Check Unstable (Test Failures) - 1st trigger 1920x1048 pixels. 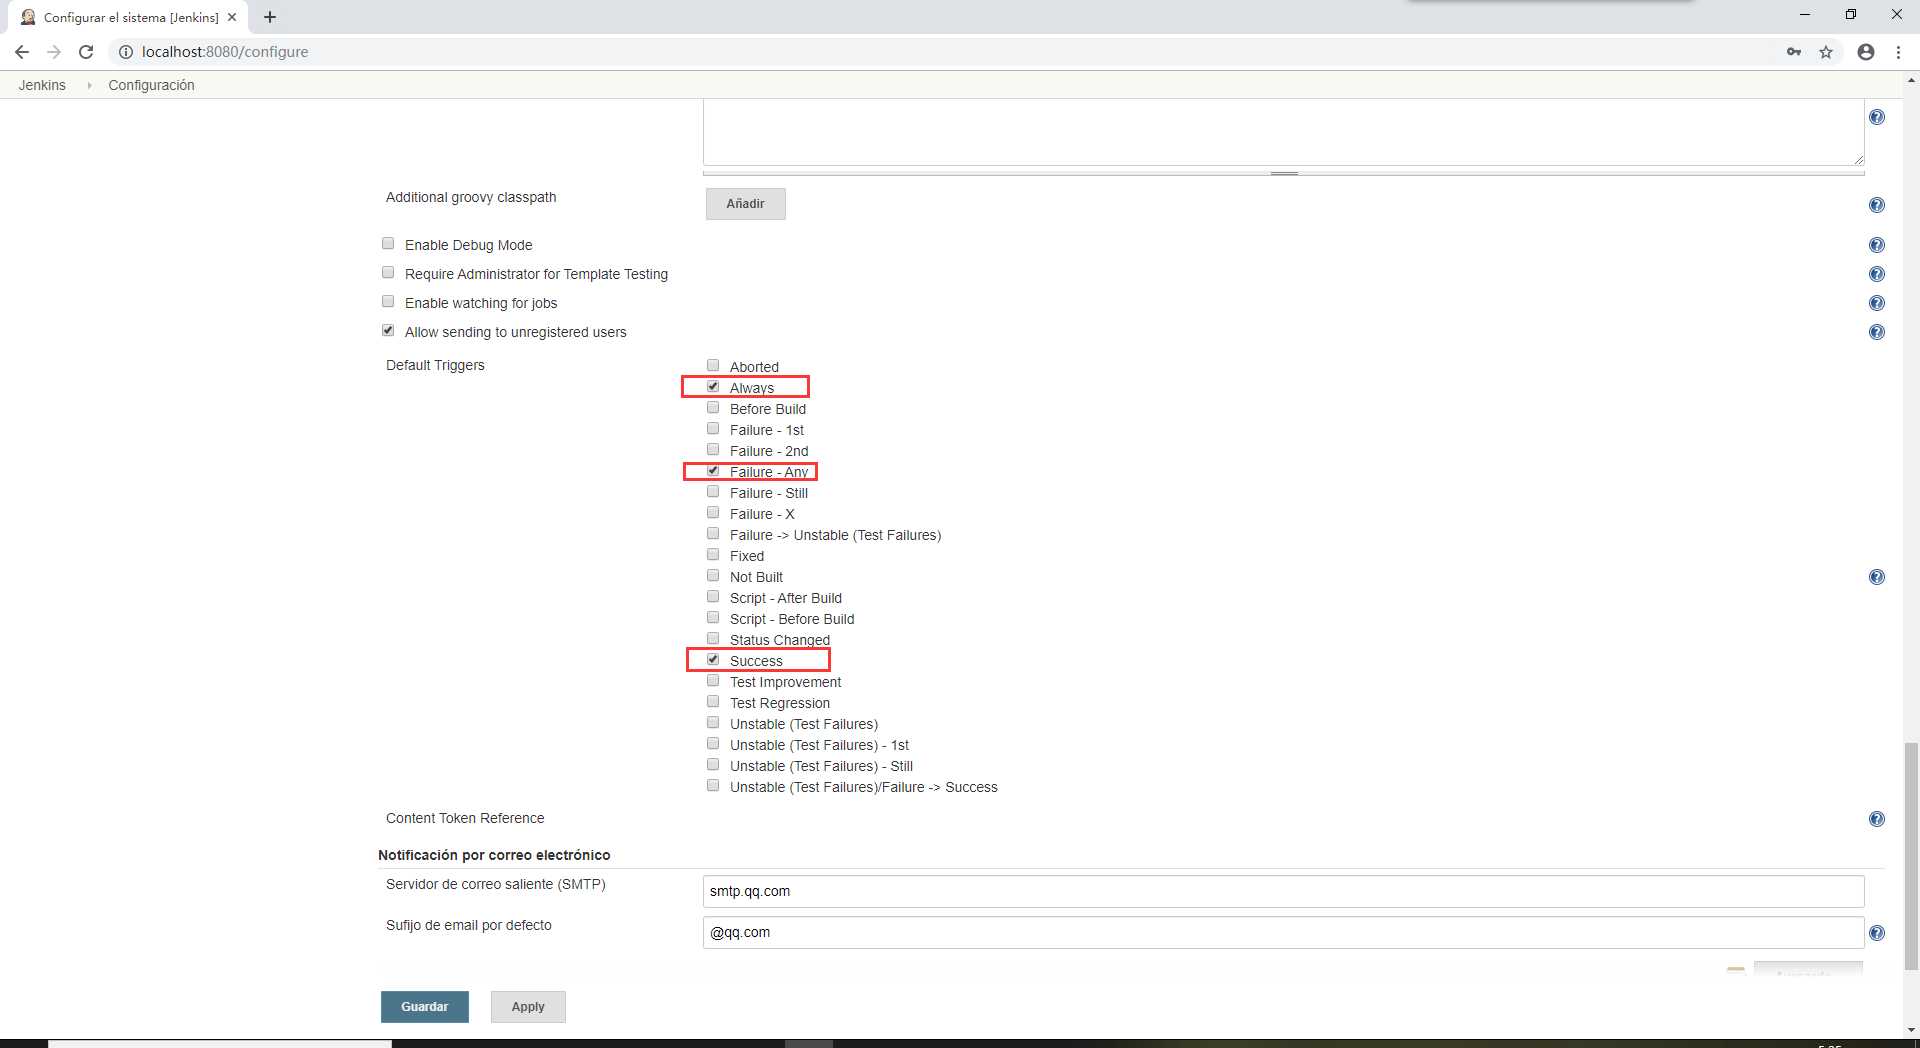[713, 743]
